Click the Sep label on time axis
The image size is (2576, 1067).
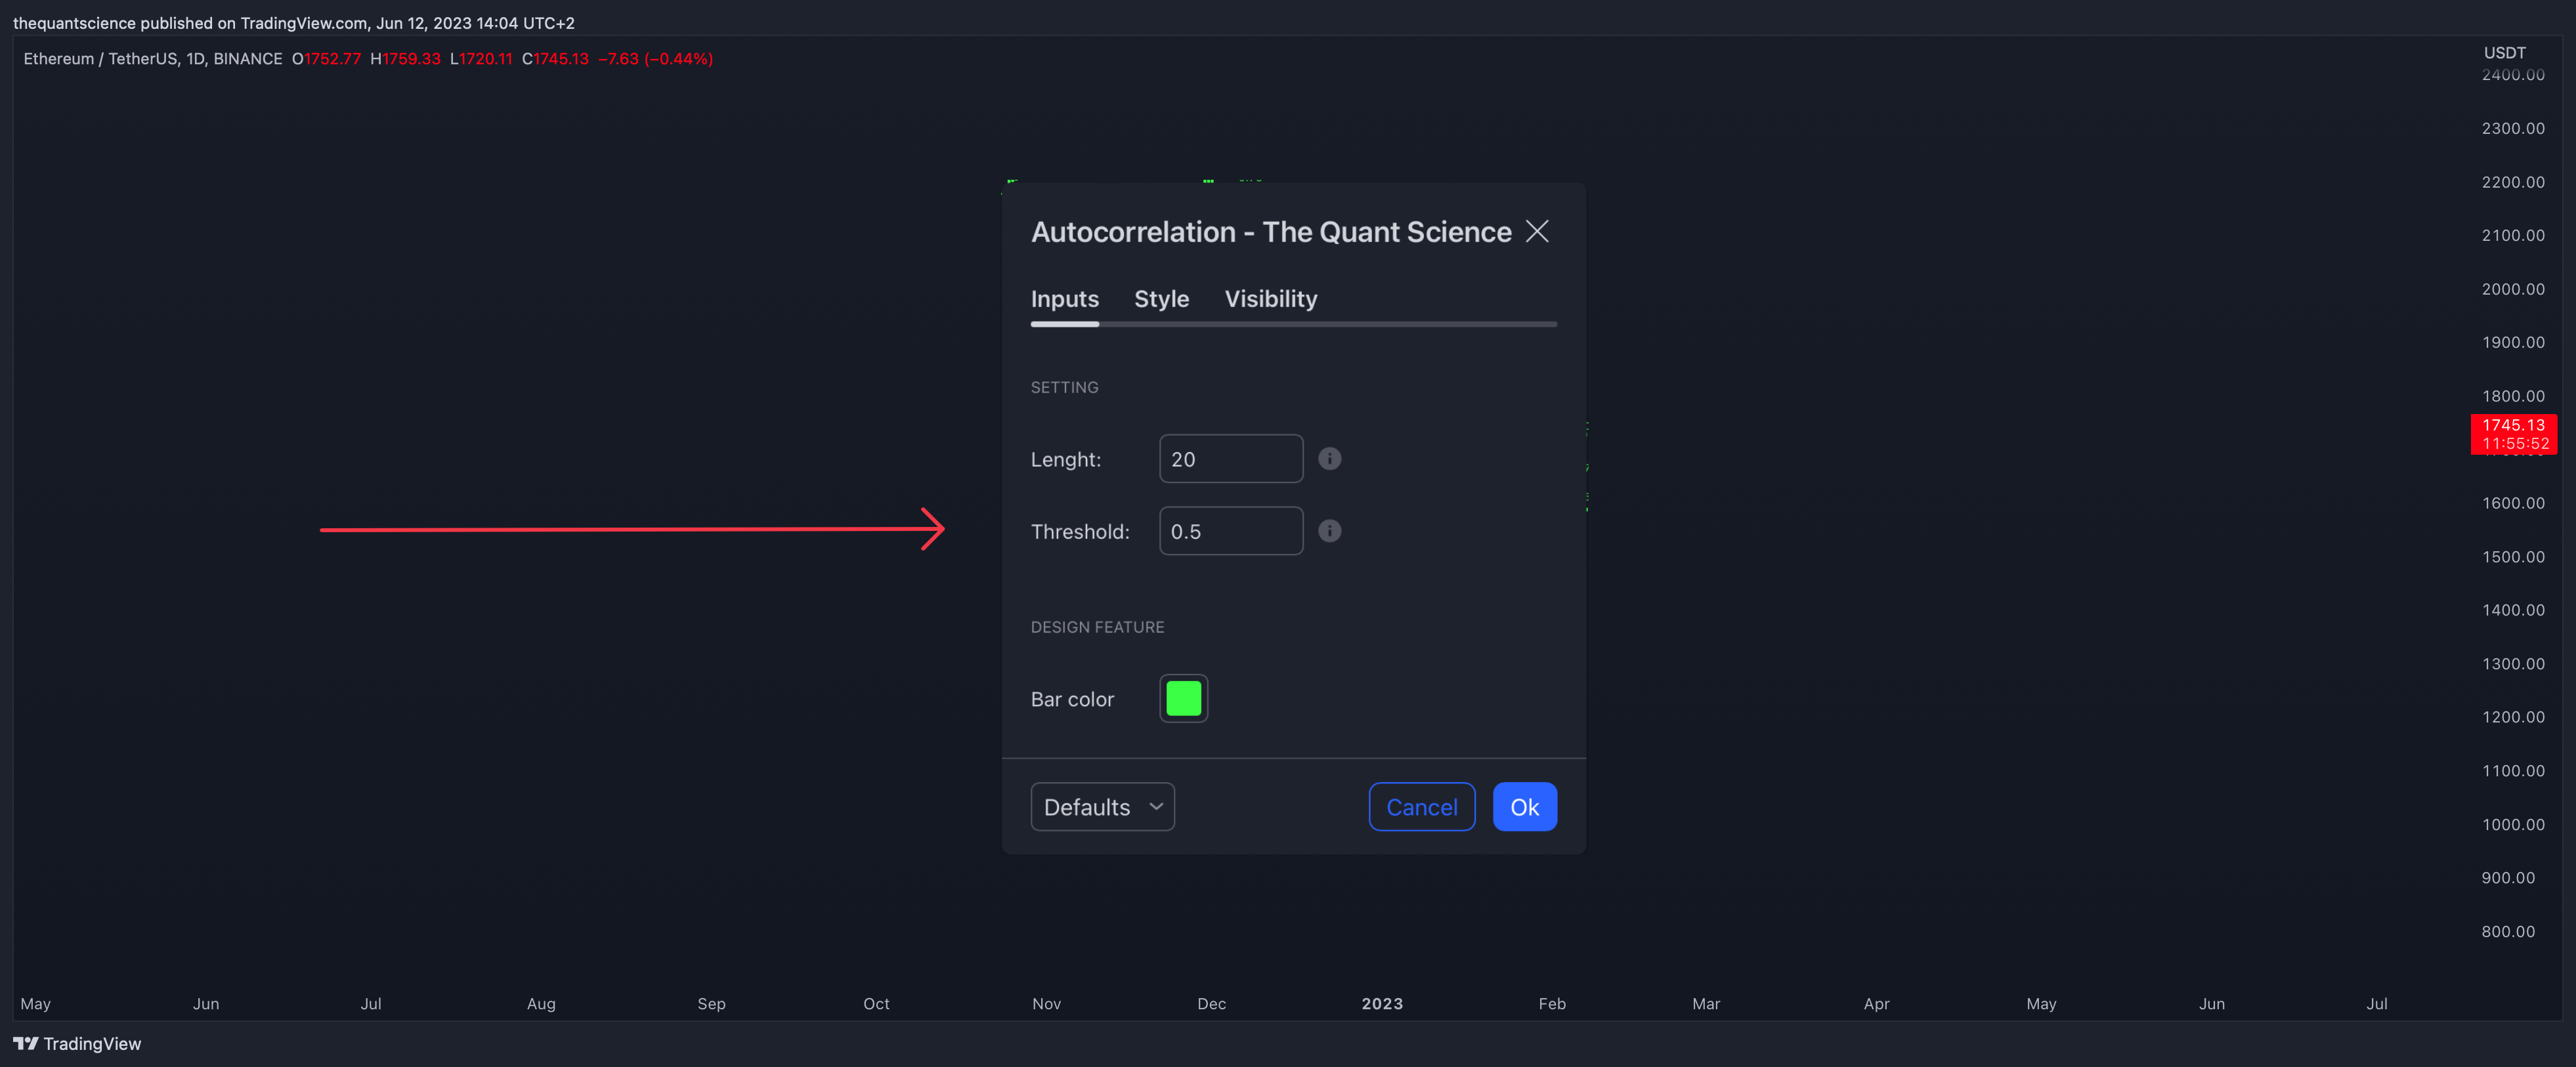click(x=711, y=1004)
